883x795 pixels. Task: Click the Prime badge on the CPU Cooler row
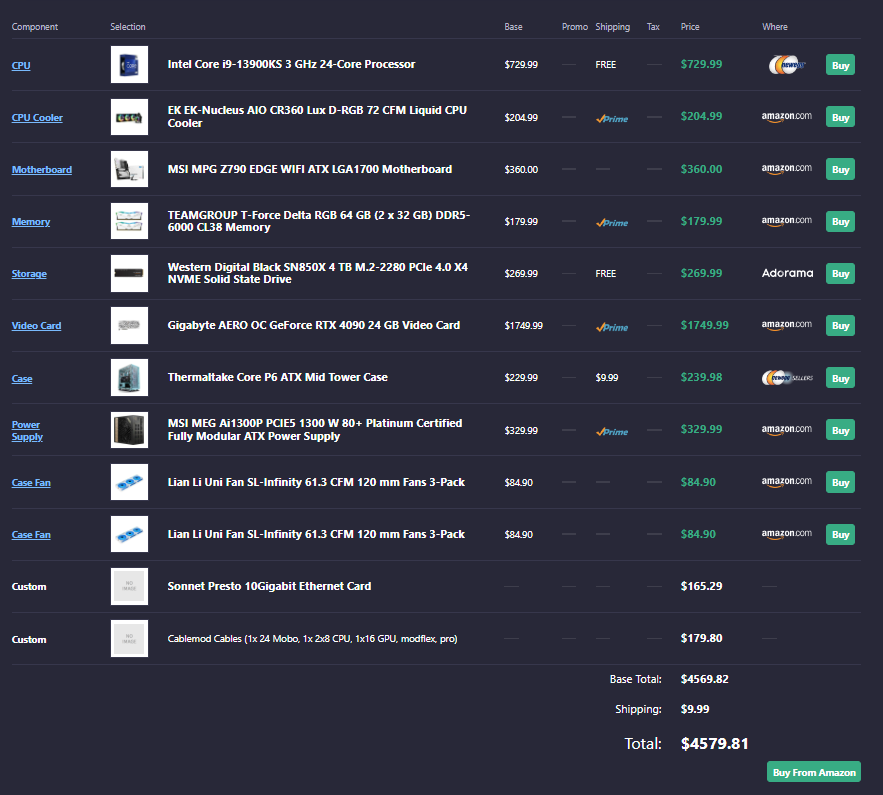point(612,118)
